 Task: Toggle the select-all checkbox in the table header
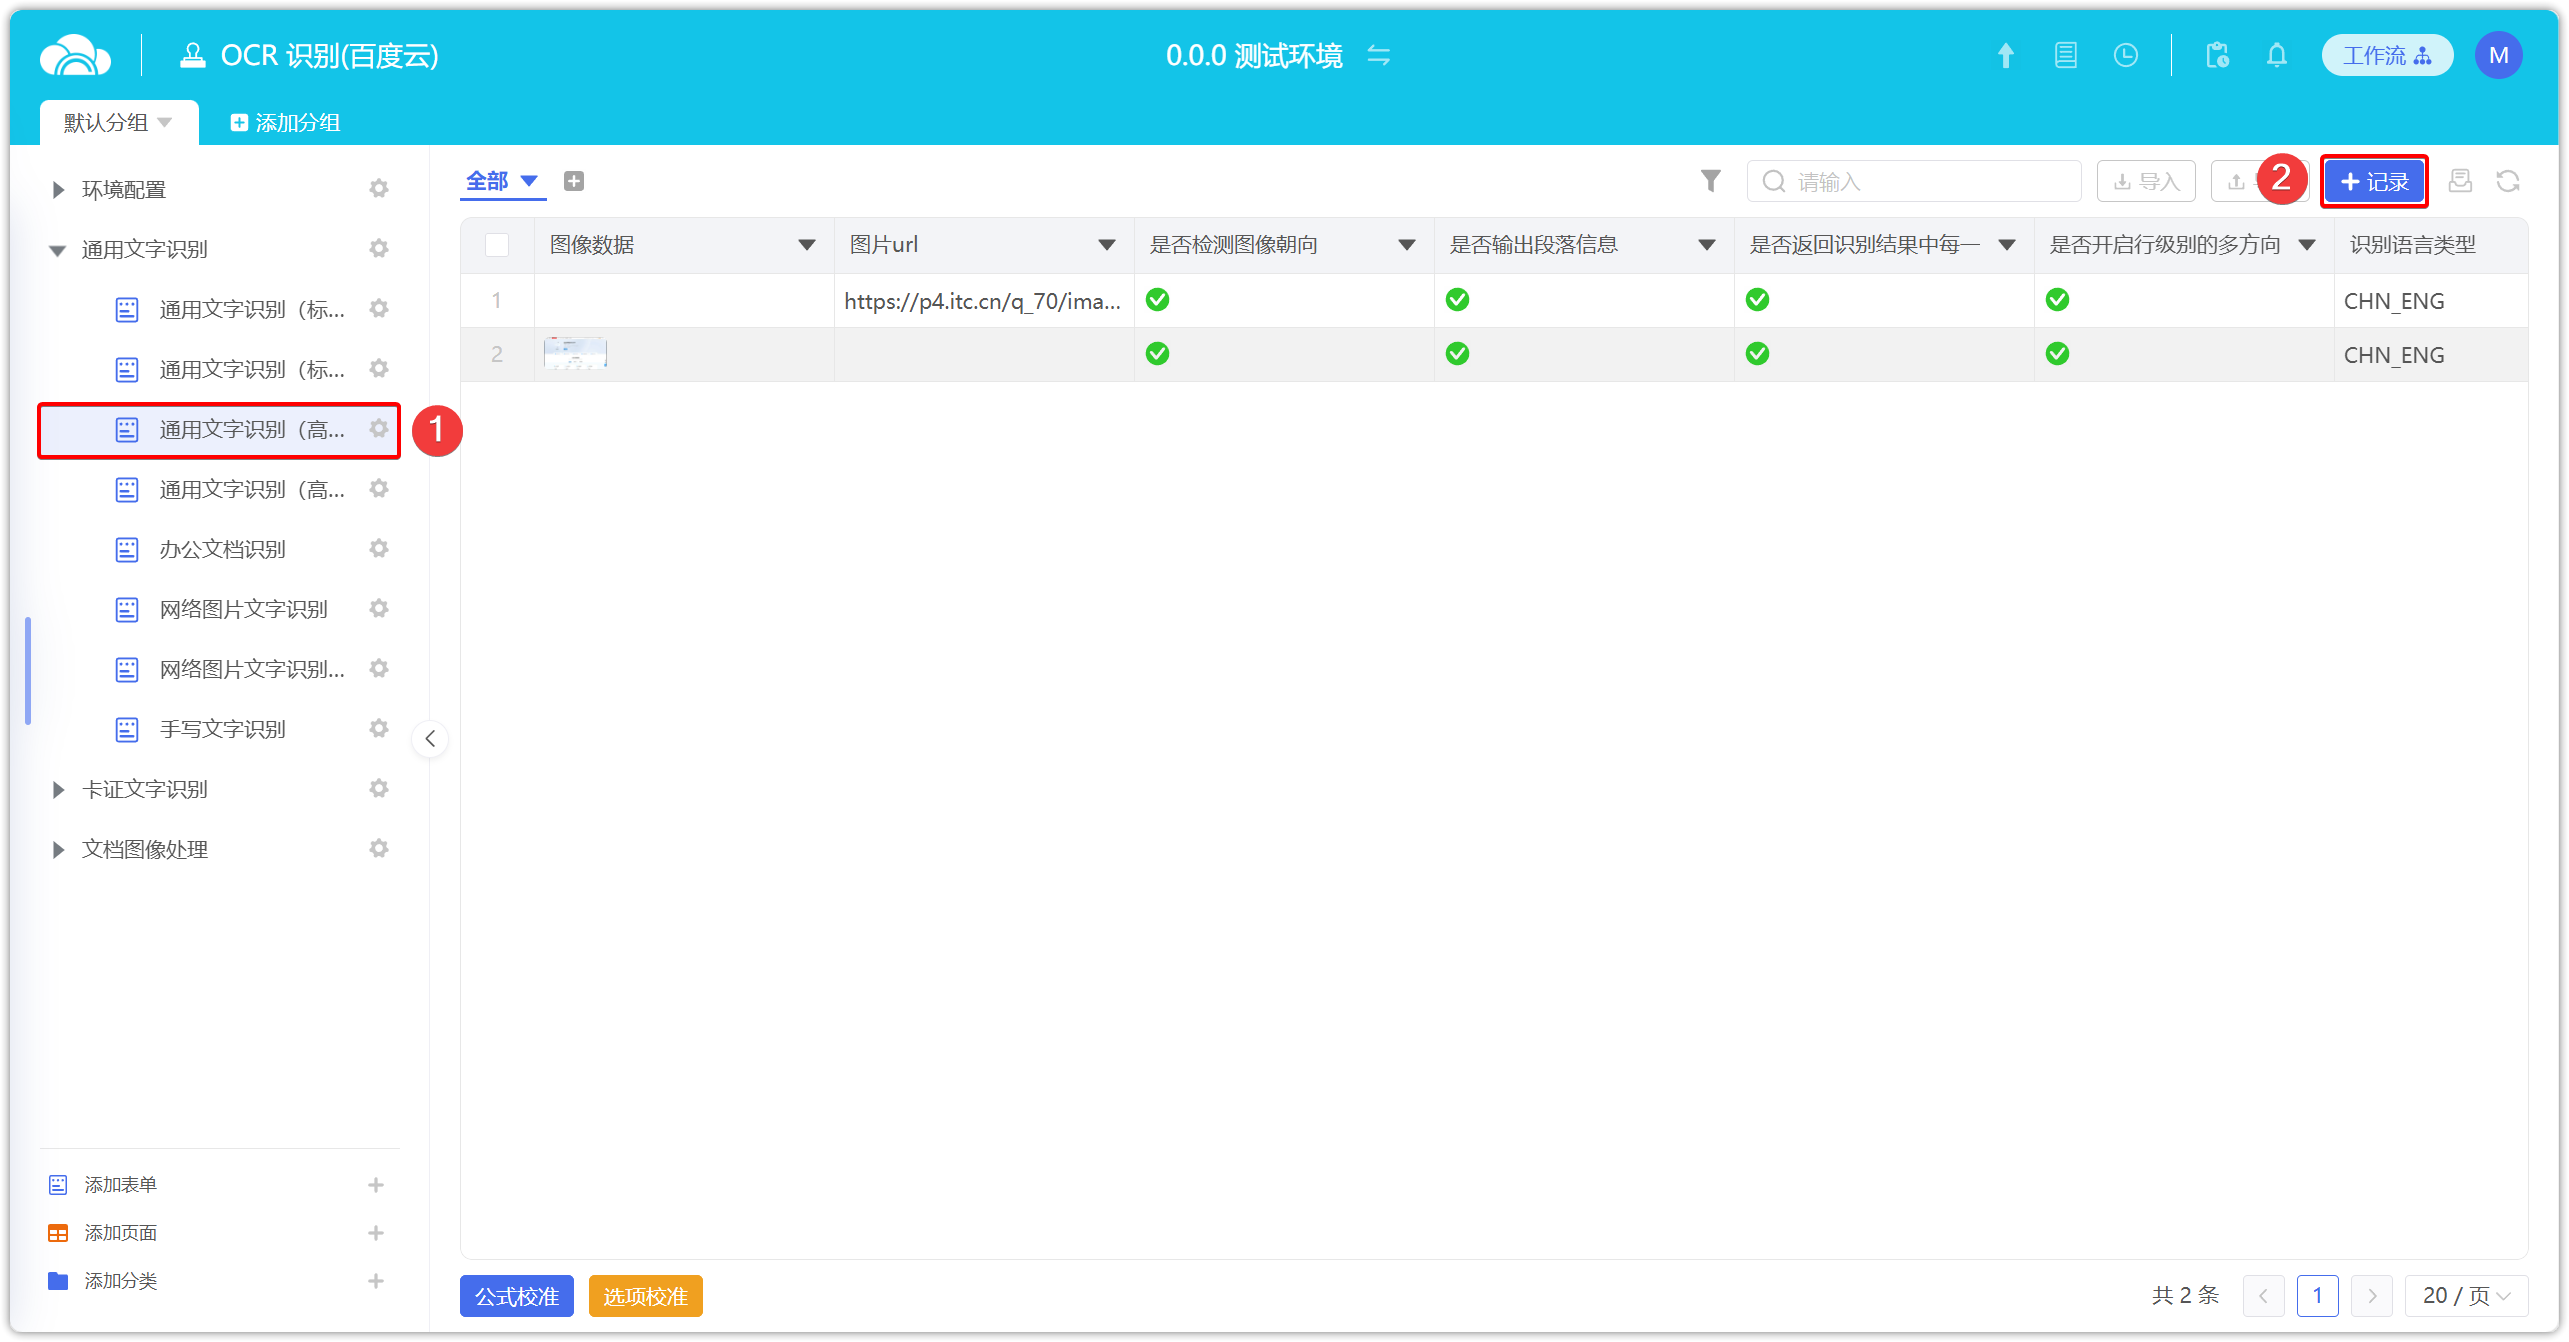tap(497, 245)
